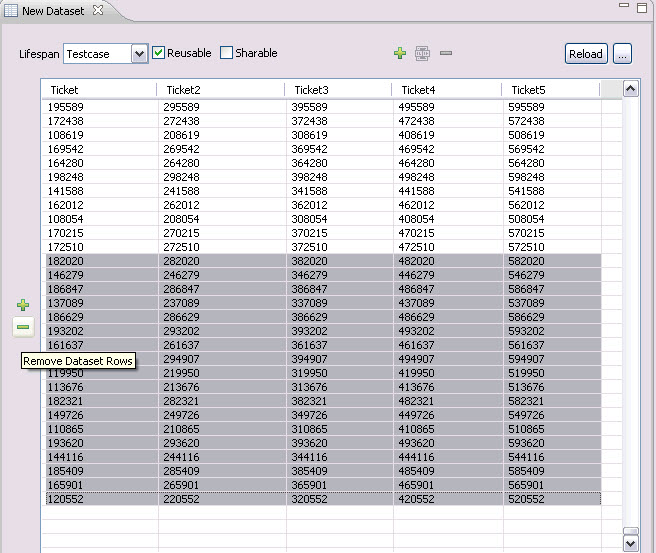656x553 pixels.
Task: Click cell 486847 in Ticket4 column
Action: (448, 289)
